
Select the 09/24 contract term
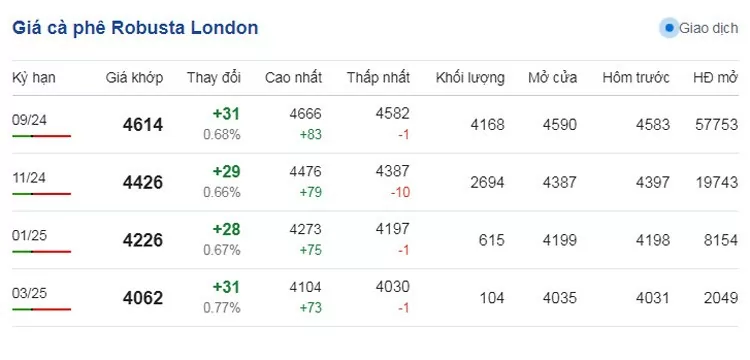[29, 120]
